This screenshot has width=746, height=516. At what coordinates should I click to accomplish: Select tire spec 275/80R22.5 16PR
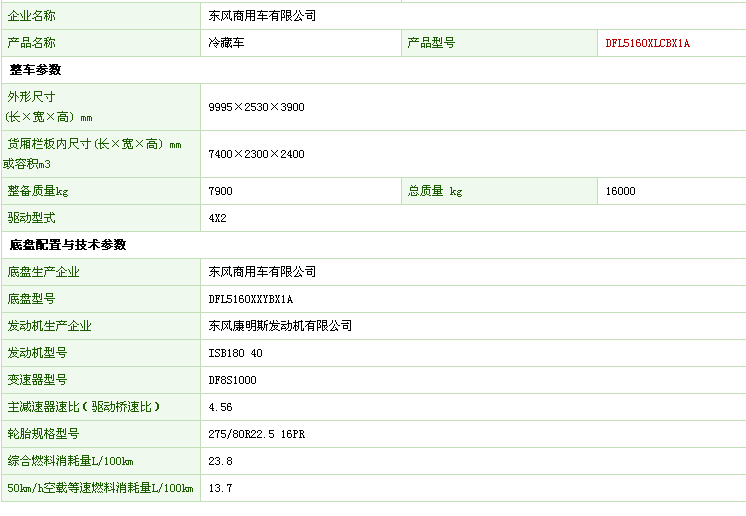click(x=257, y=434)
